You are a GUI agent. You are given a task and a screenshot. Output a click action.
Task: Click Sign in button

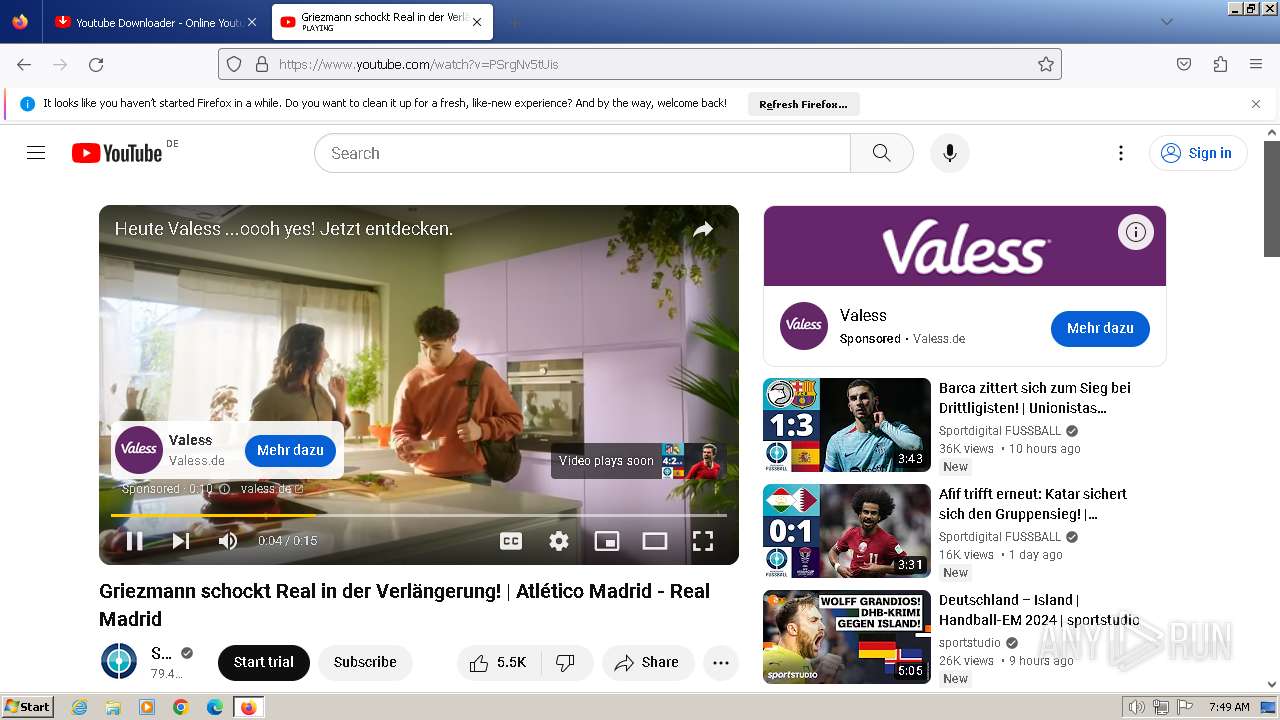[1198, 153]
